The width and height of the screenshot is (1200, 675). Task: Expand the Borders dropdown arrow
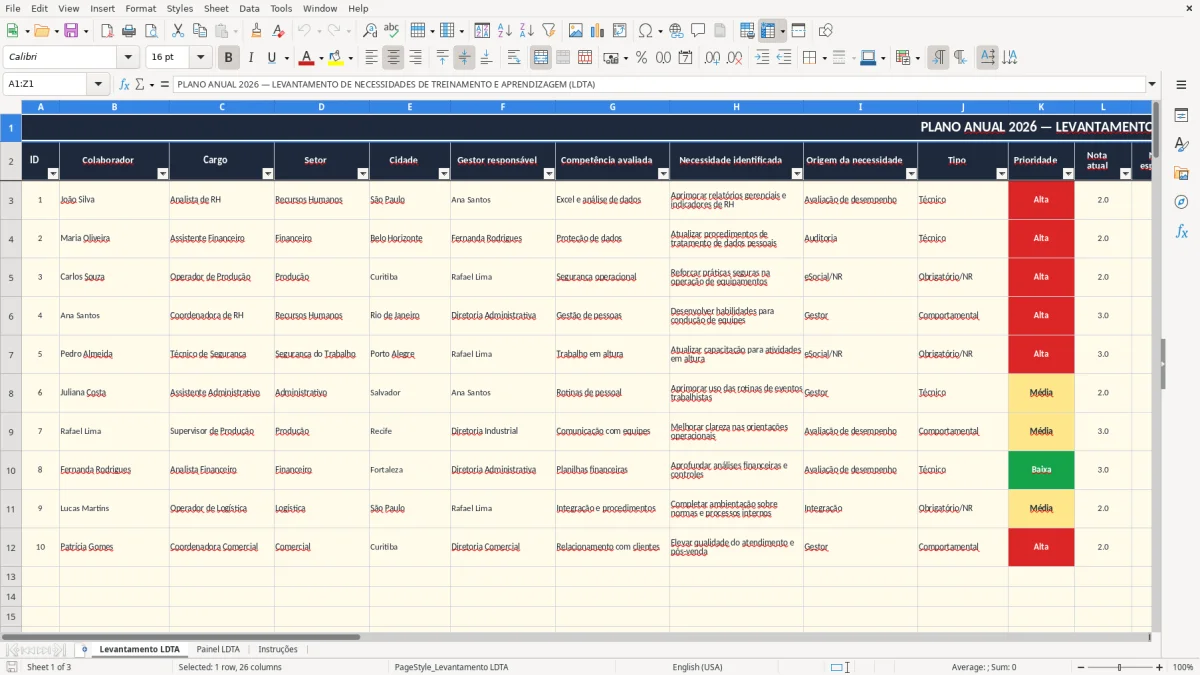(x=824, y=58)
